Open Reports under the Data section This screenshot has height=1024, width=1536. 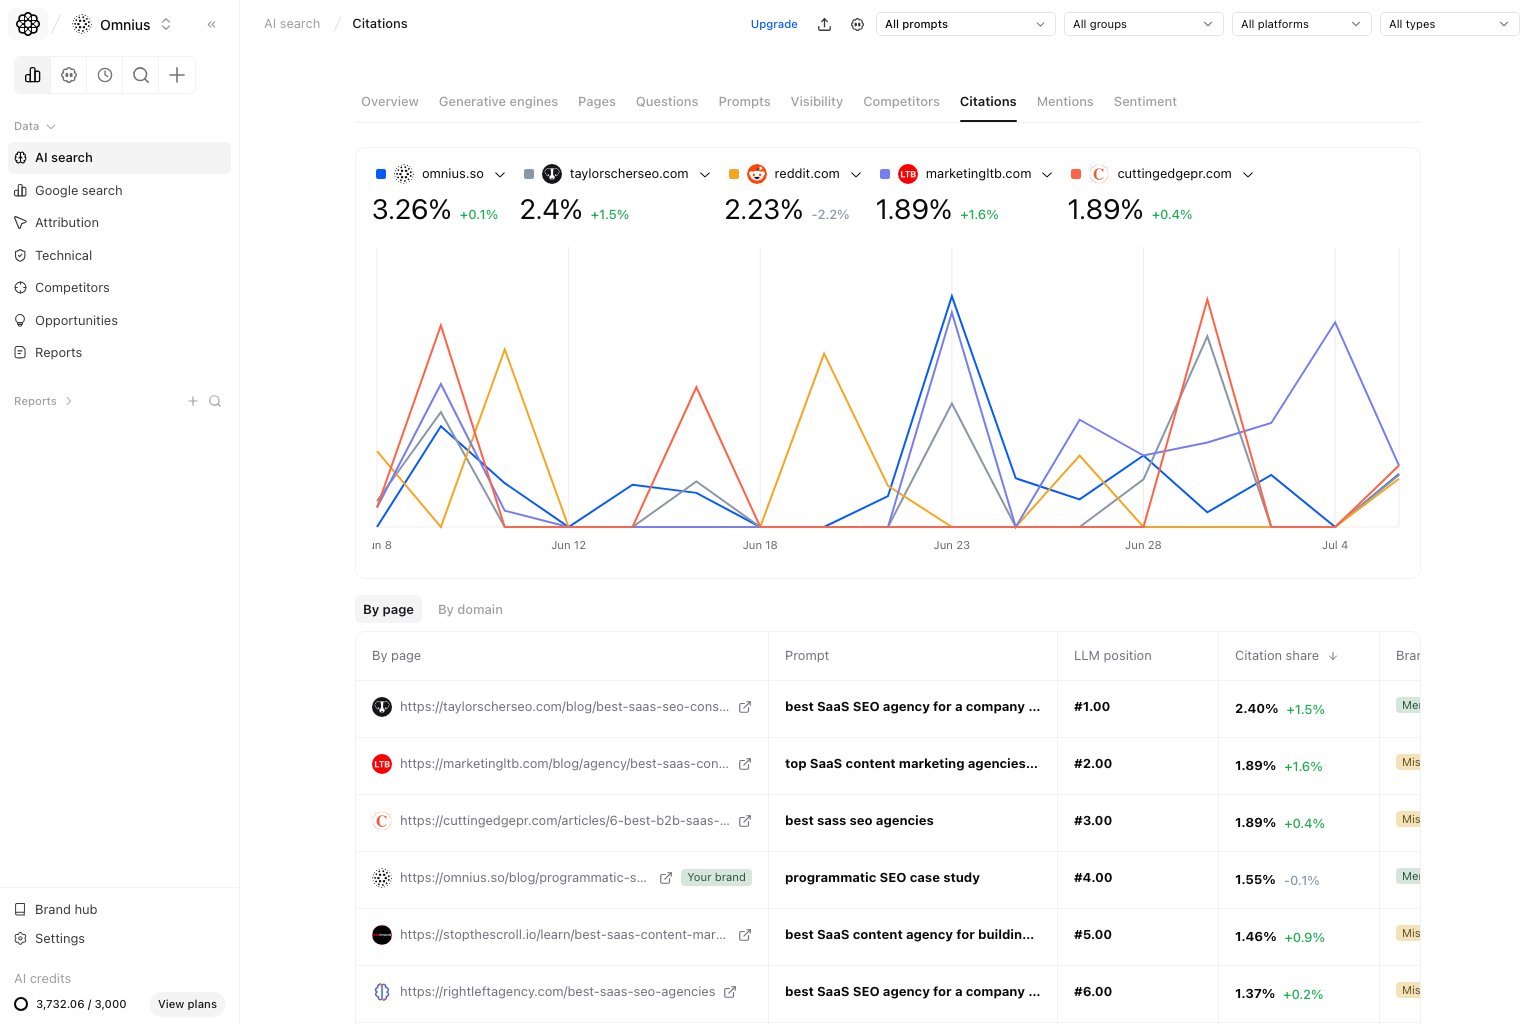pyautogui.click(x=119, y=353)
